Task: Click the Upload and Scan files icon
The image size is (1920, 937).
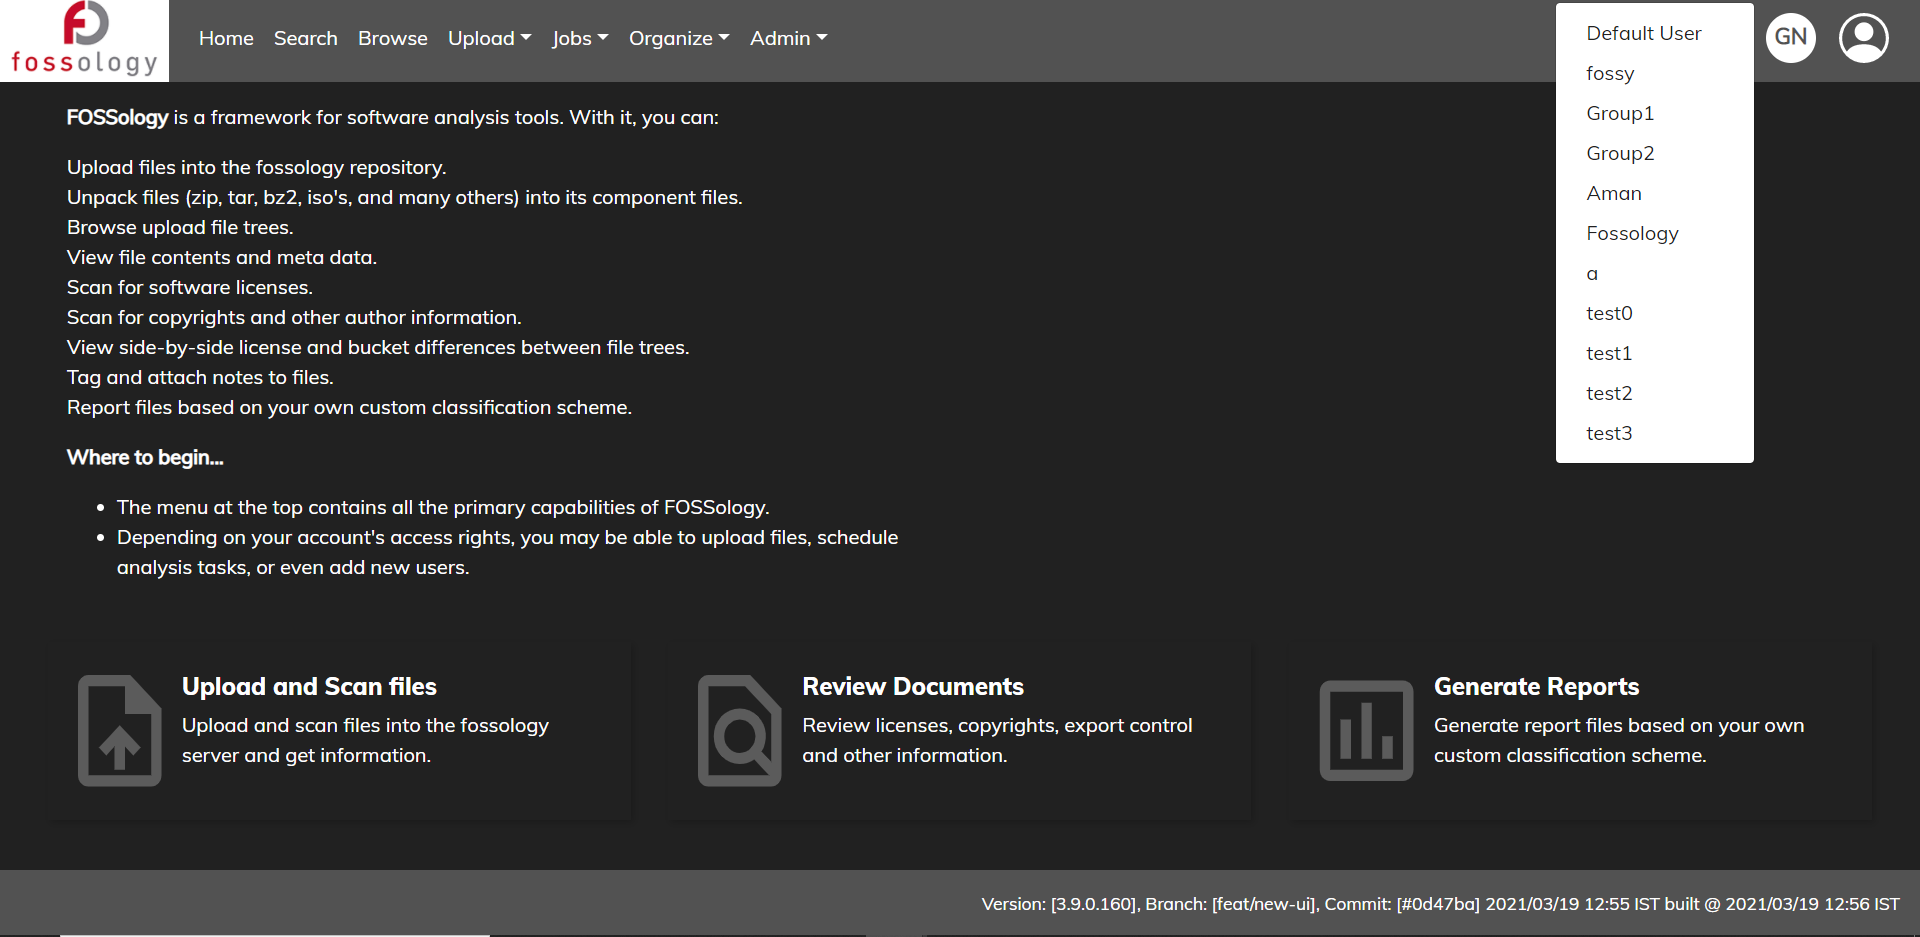Action: pyautogui.click(x=120, y=730)
